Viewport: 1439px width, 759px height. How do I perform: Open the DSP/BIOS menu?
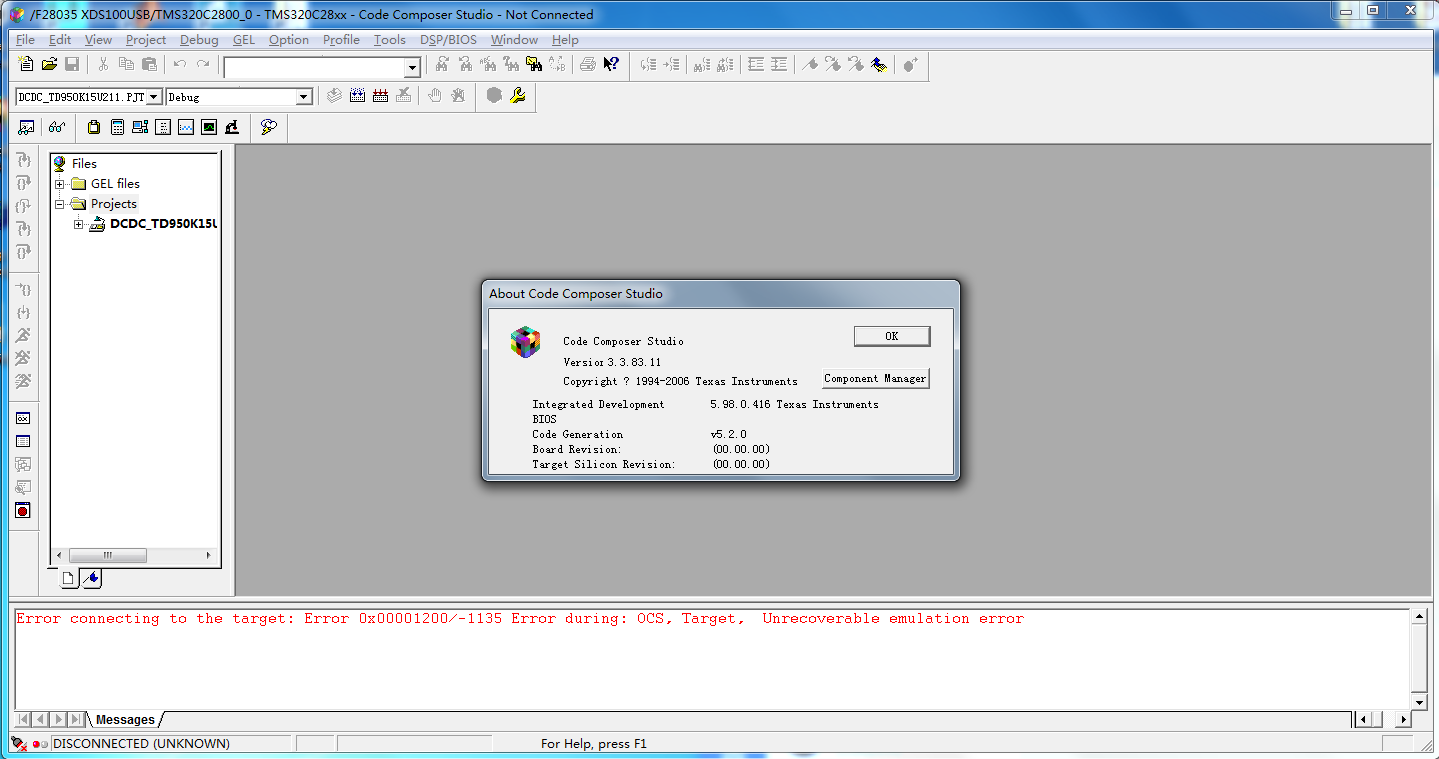click(448, 40)
